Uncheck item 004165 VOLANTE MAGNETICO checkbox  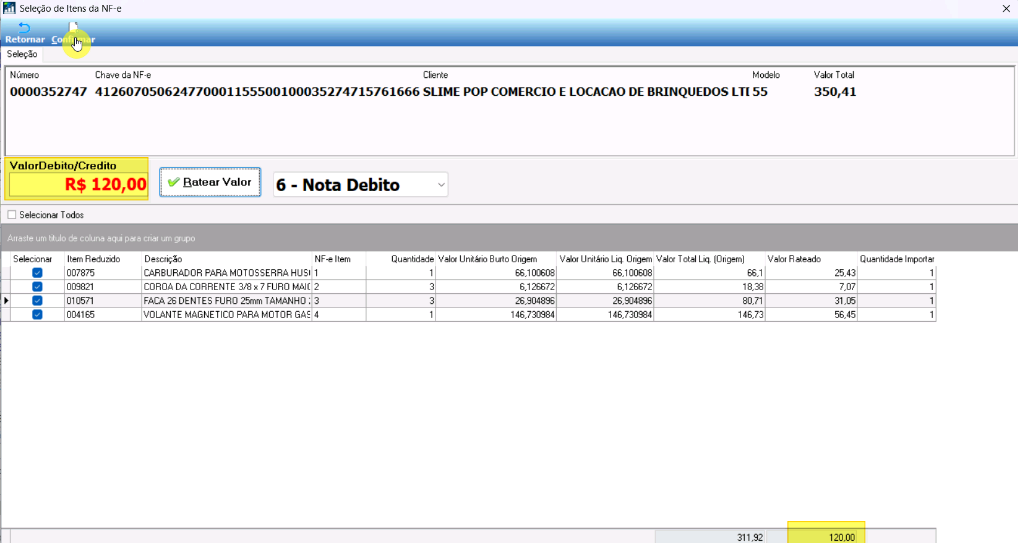37,314
